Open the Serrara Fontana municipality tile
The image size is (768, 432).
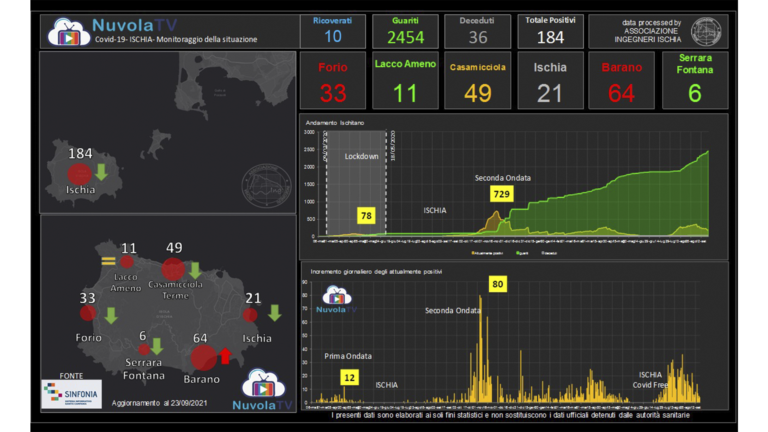coord(695,81)
